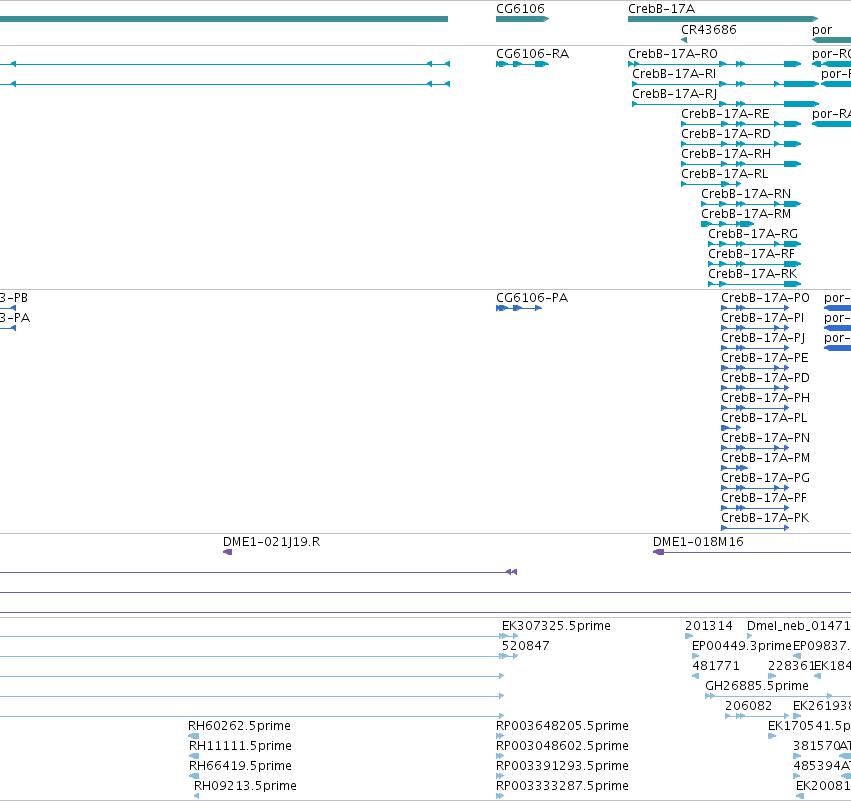Image resolution: width=851 pixels, height=801 pixels.
Task: Select protein CrebB-17A-PH
Action: click(765, 398)
